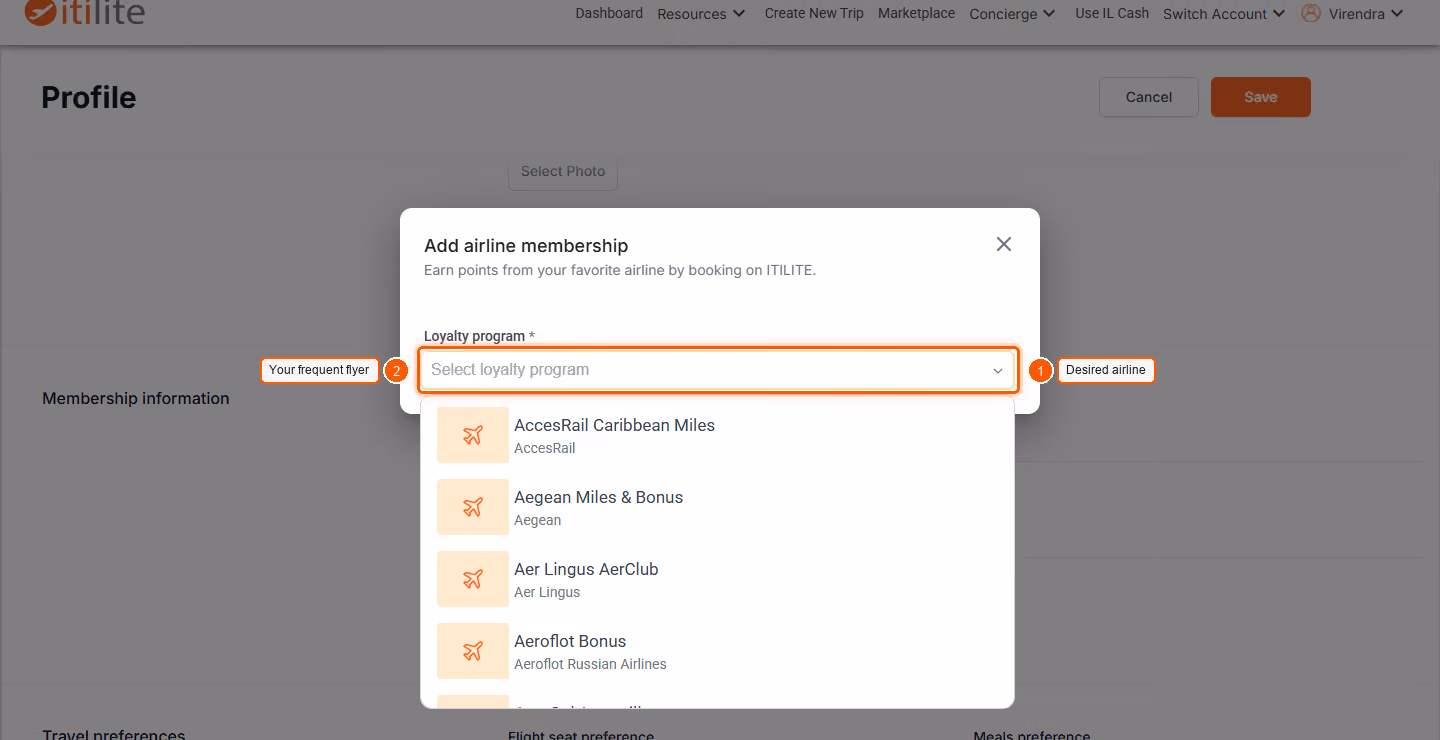The image size is (1440, 740).
Task: Click the Cancel button
Action: (1149, 97)
